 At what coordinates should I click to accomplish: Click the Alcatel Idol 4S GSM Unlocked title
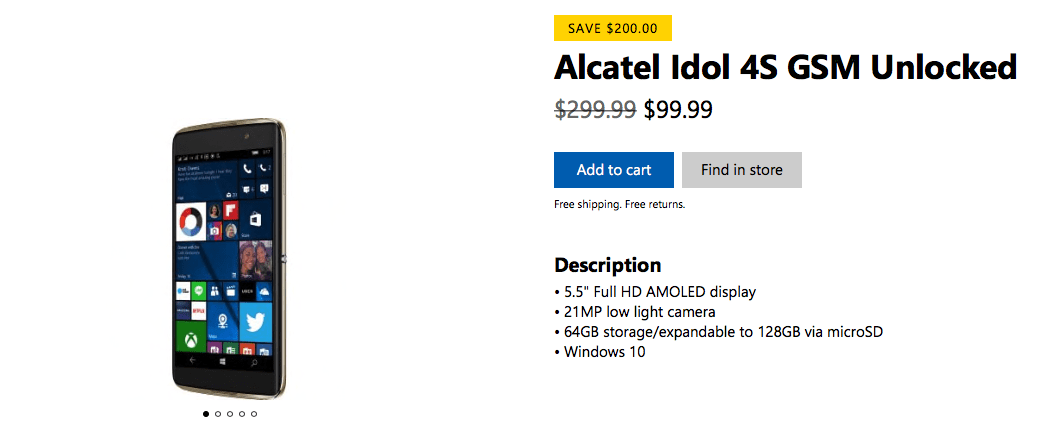(785, 68)
